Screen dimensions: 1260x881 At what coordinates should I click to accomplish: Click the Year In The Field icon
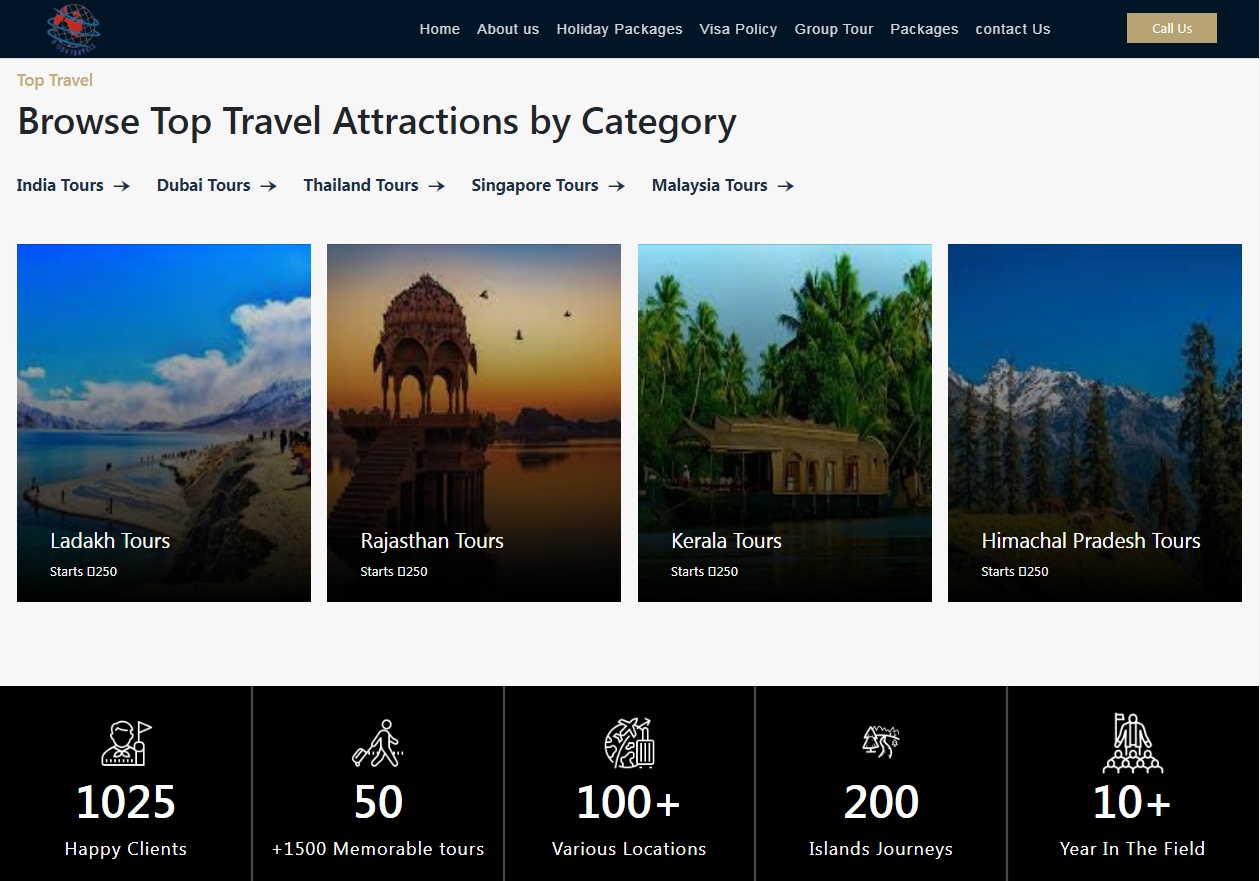(1132, 743)
